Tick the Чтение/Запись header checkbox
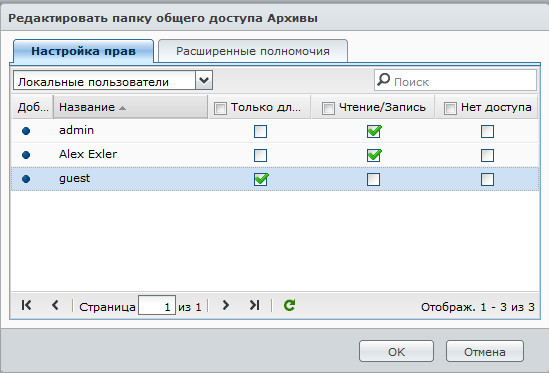The width and height of the screenshot is (549, 373). tap(328, 108)
